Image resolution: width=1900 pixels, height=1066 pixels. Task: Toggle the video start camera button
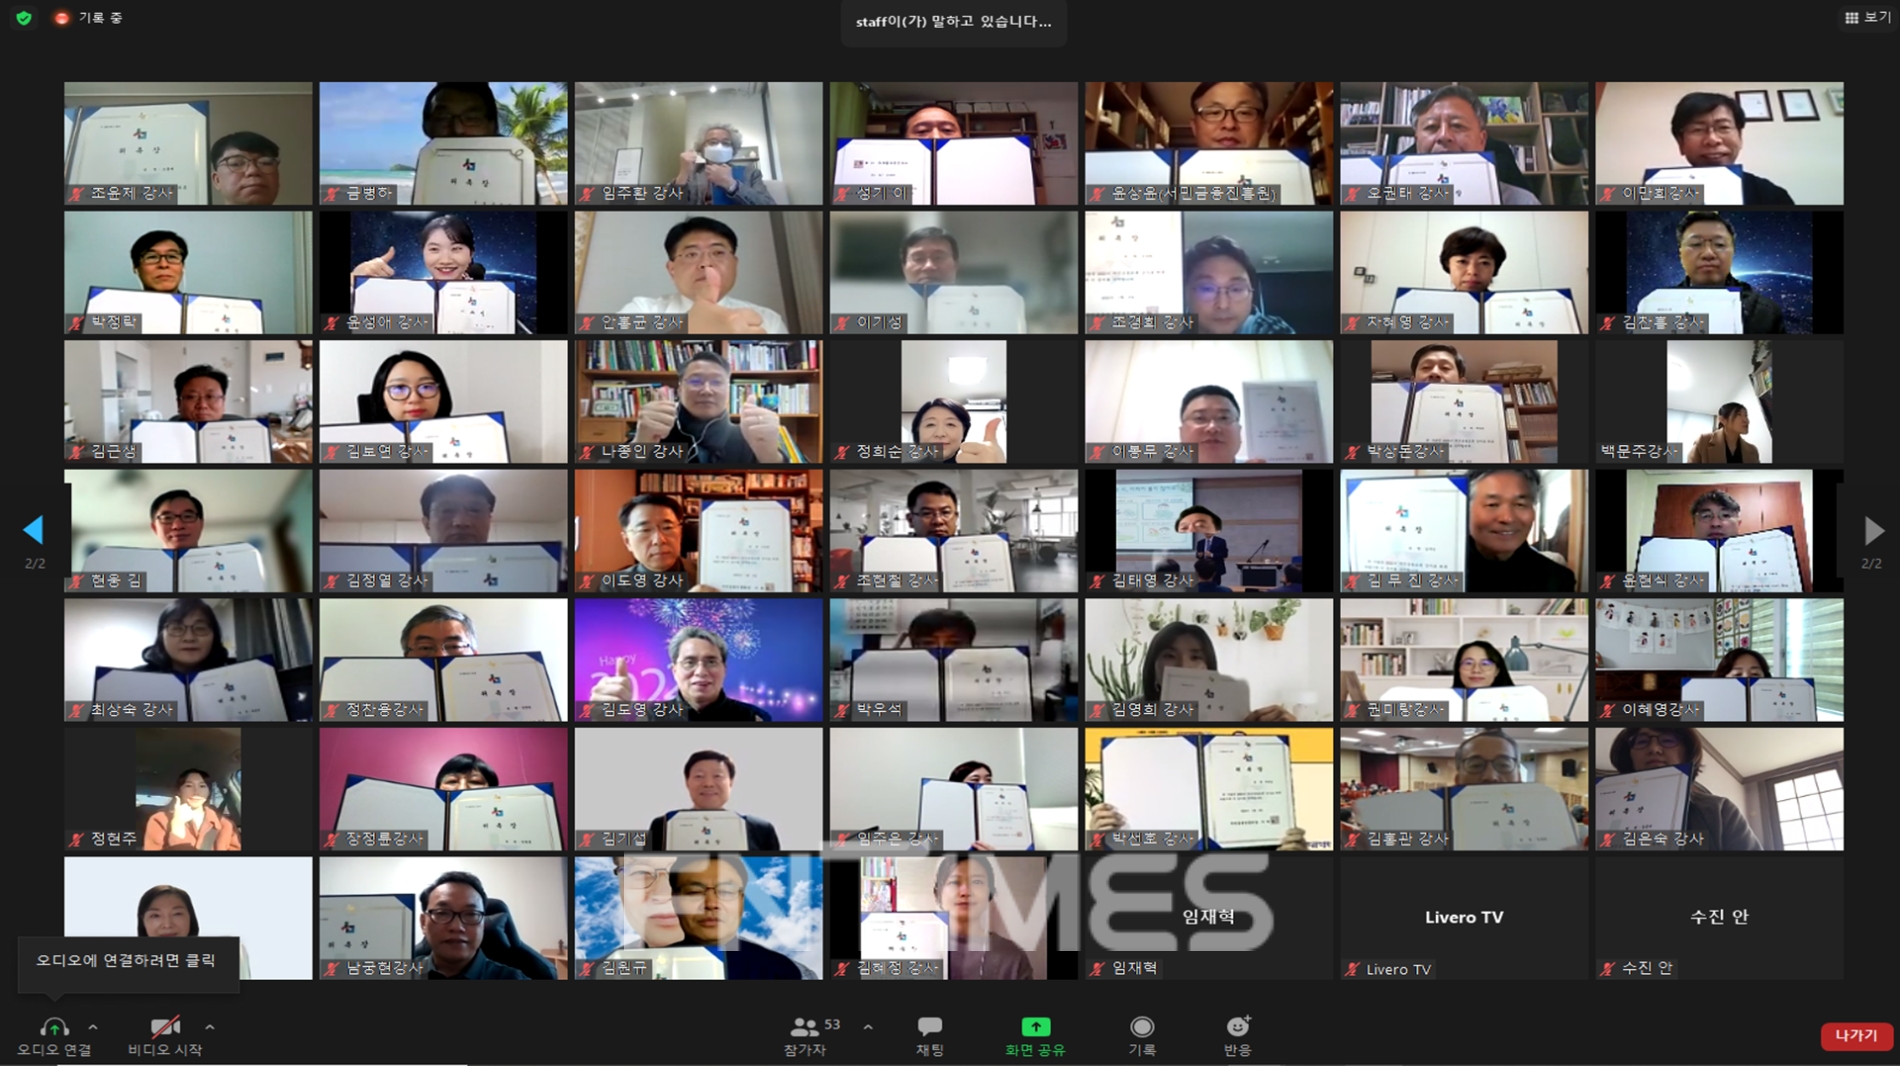(165, 1027)
